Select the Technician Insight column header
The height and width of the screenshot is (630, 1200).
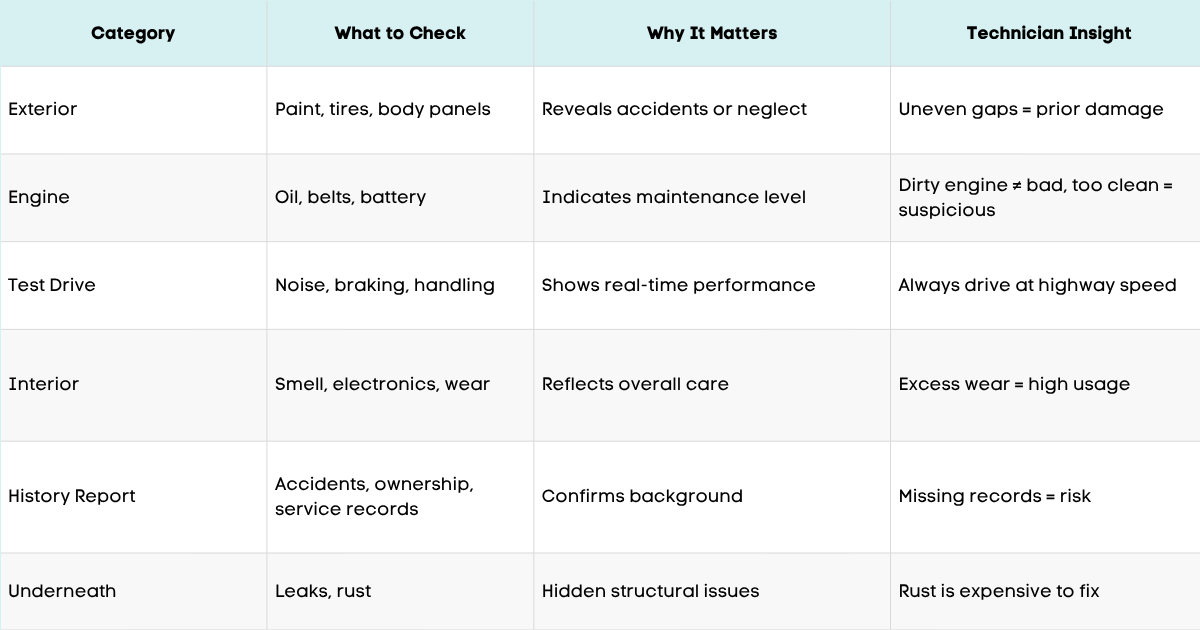(x=1049, y=33)
